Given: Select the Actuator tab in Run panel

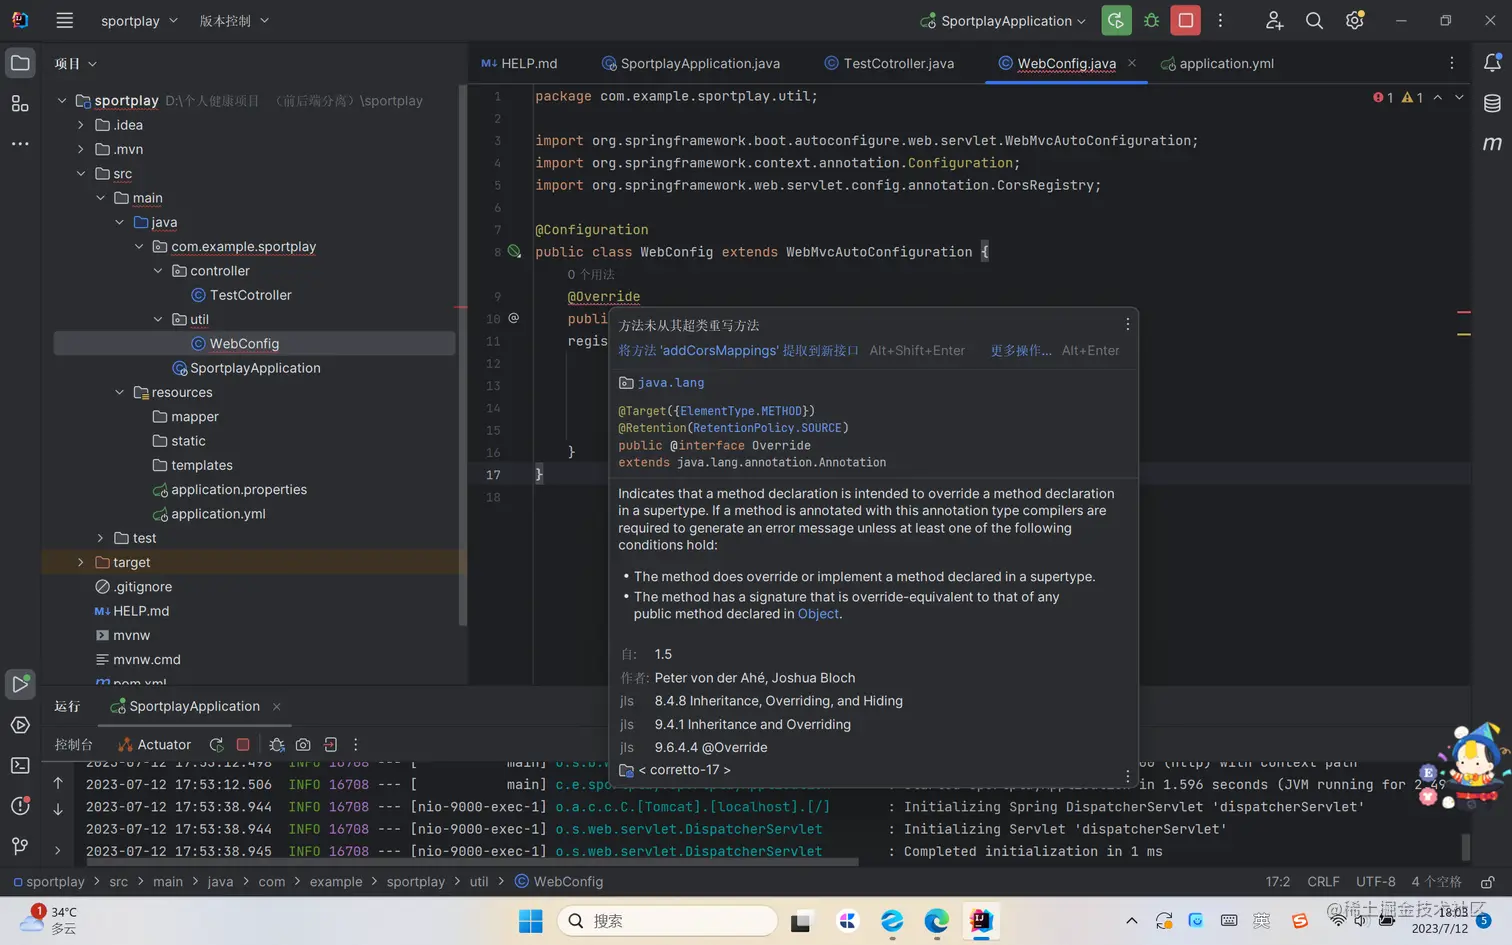Looking at the screenshot, I should pos(155,745).
